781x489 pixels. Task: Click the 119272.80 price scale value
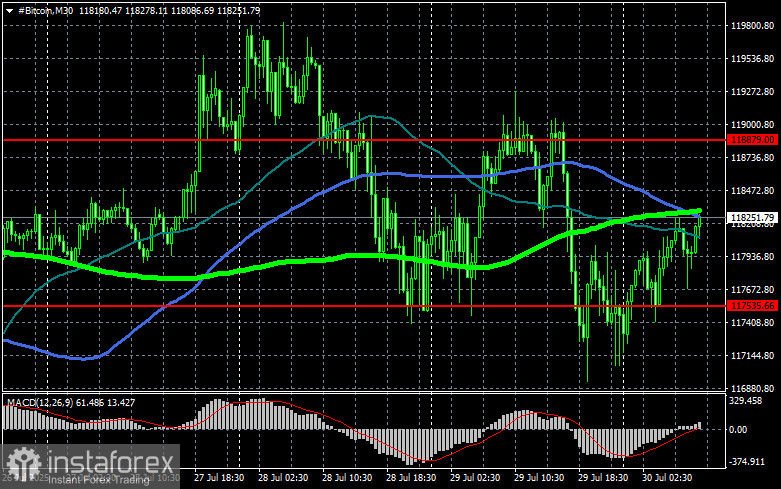752,92
